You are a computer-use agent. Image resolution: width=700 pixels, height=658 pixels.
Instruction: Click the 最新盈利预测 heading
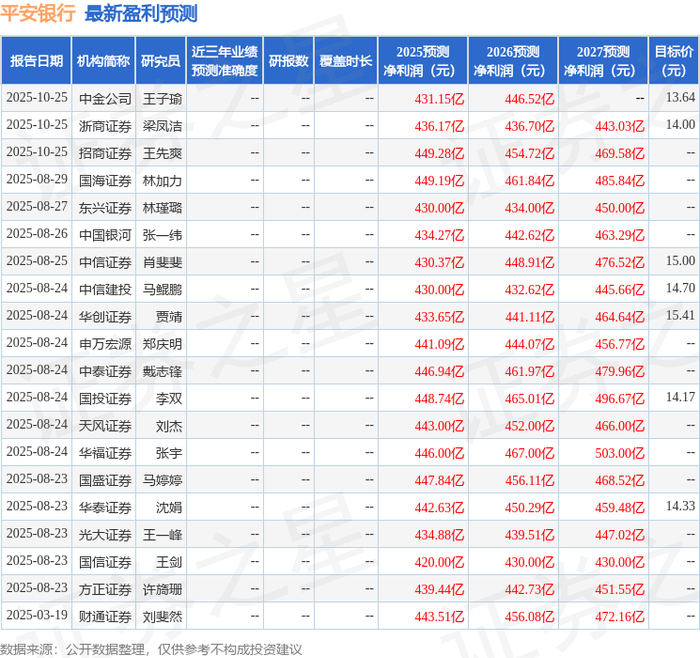coord(141,13)
